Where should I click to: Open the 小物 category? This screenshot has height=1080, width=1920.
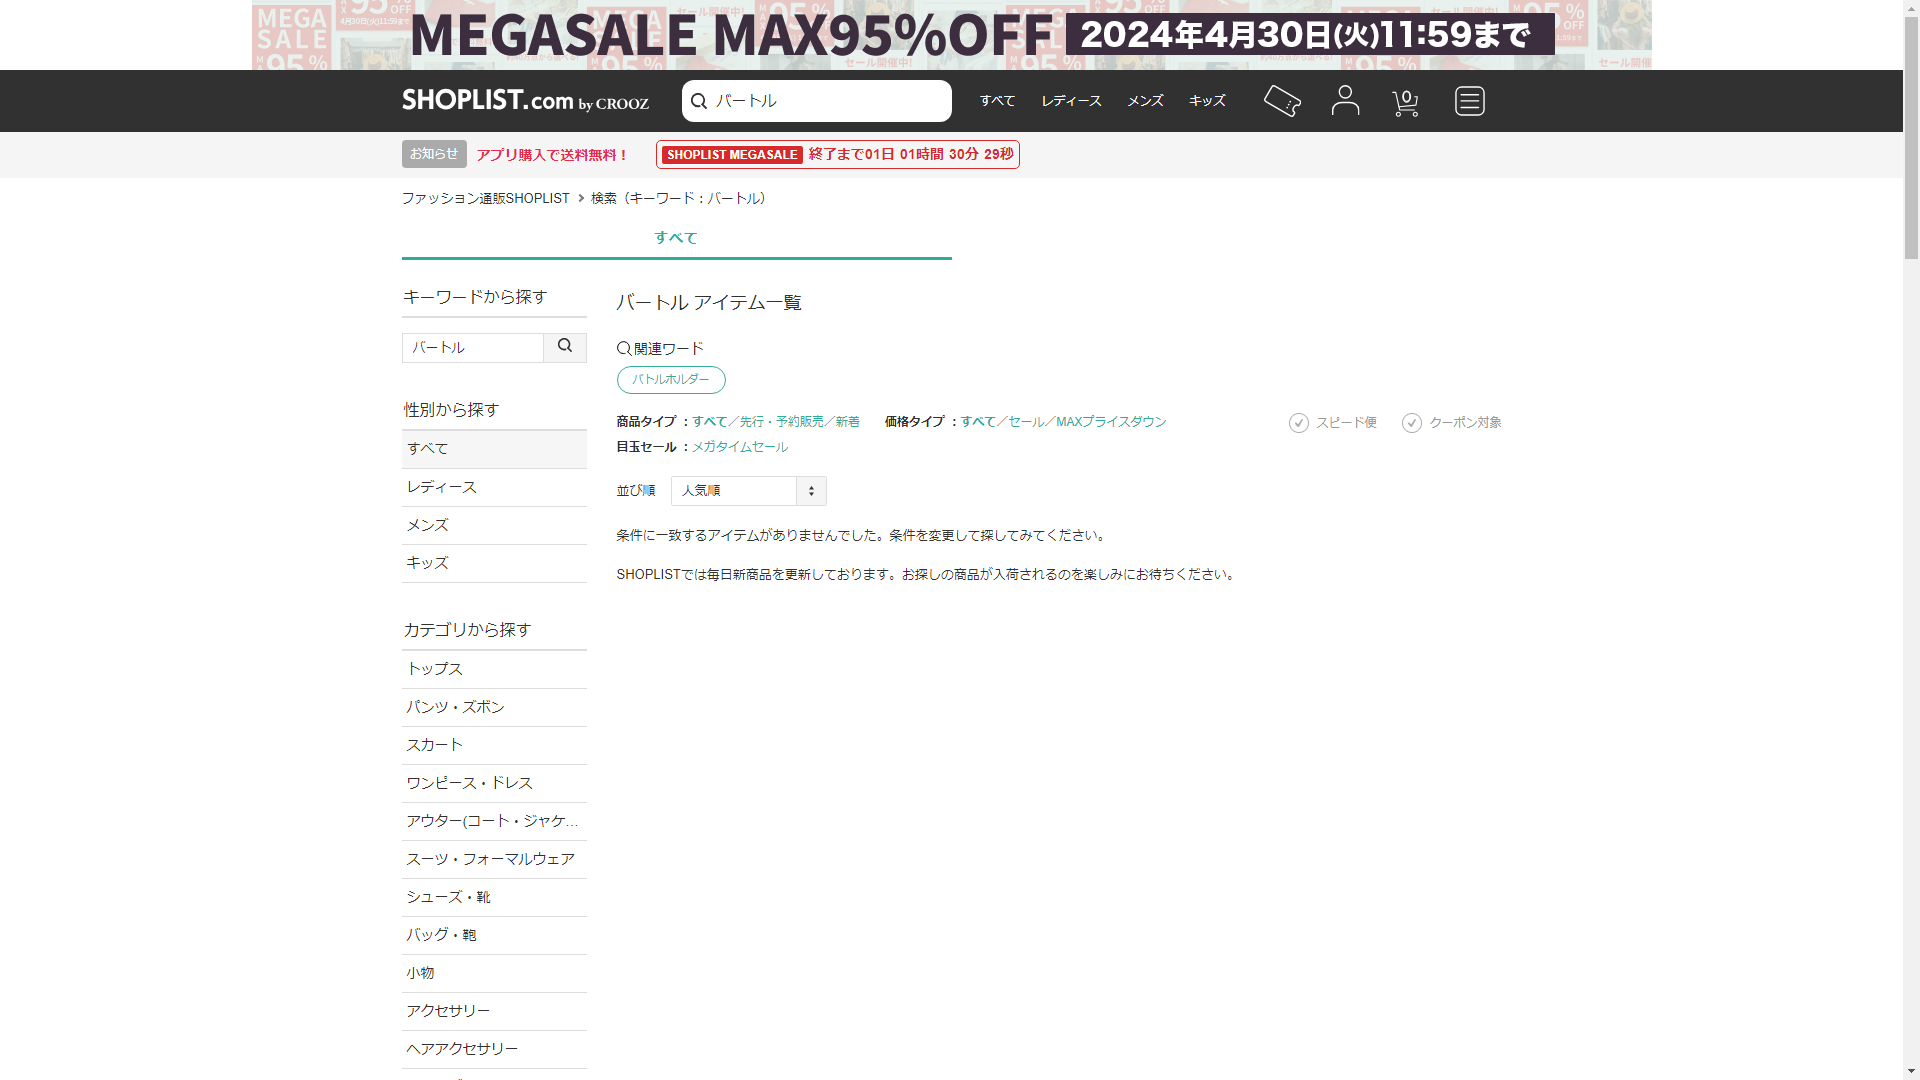494,973
